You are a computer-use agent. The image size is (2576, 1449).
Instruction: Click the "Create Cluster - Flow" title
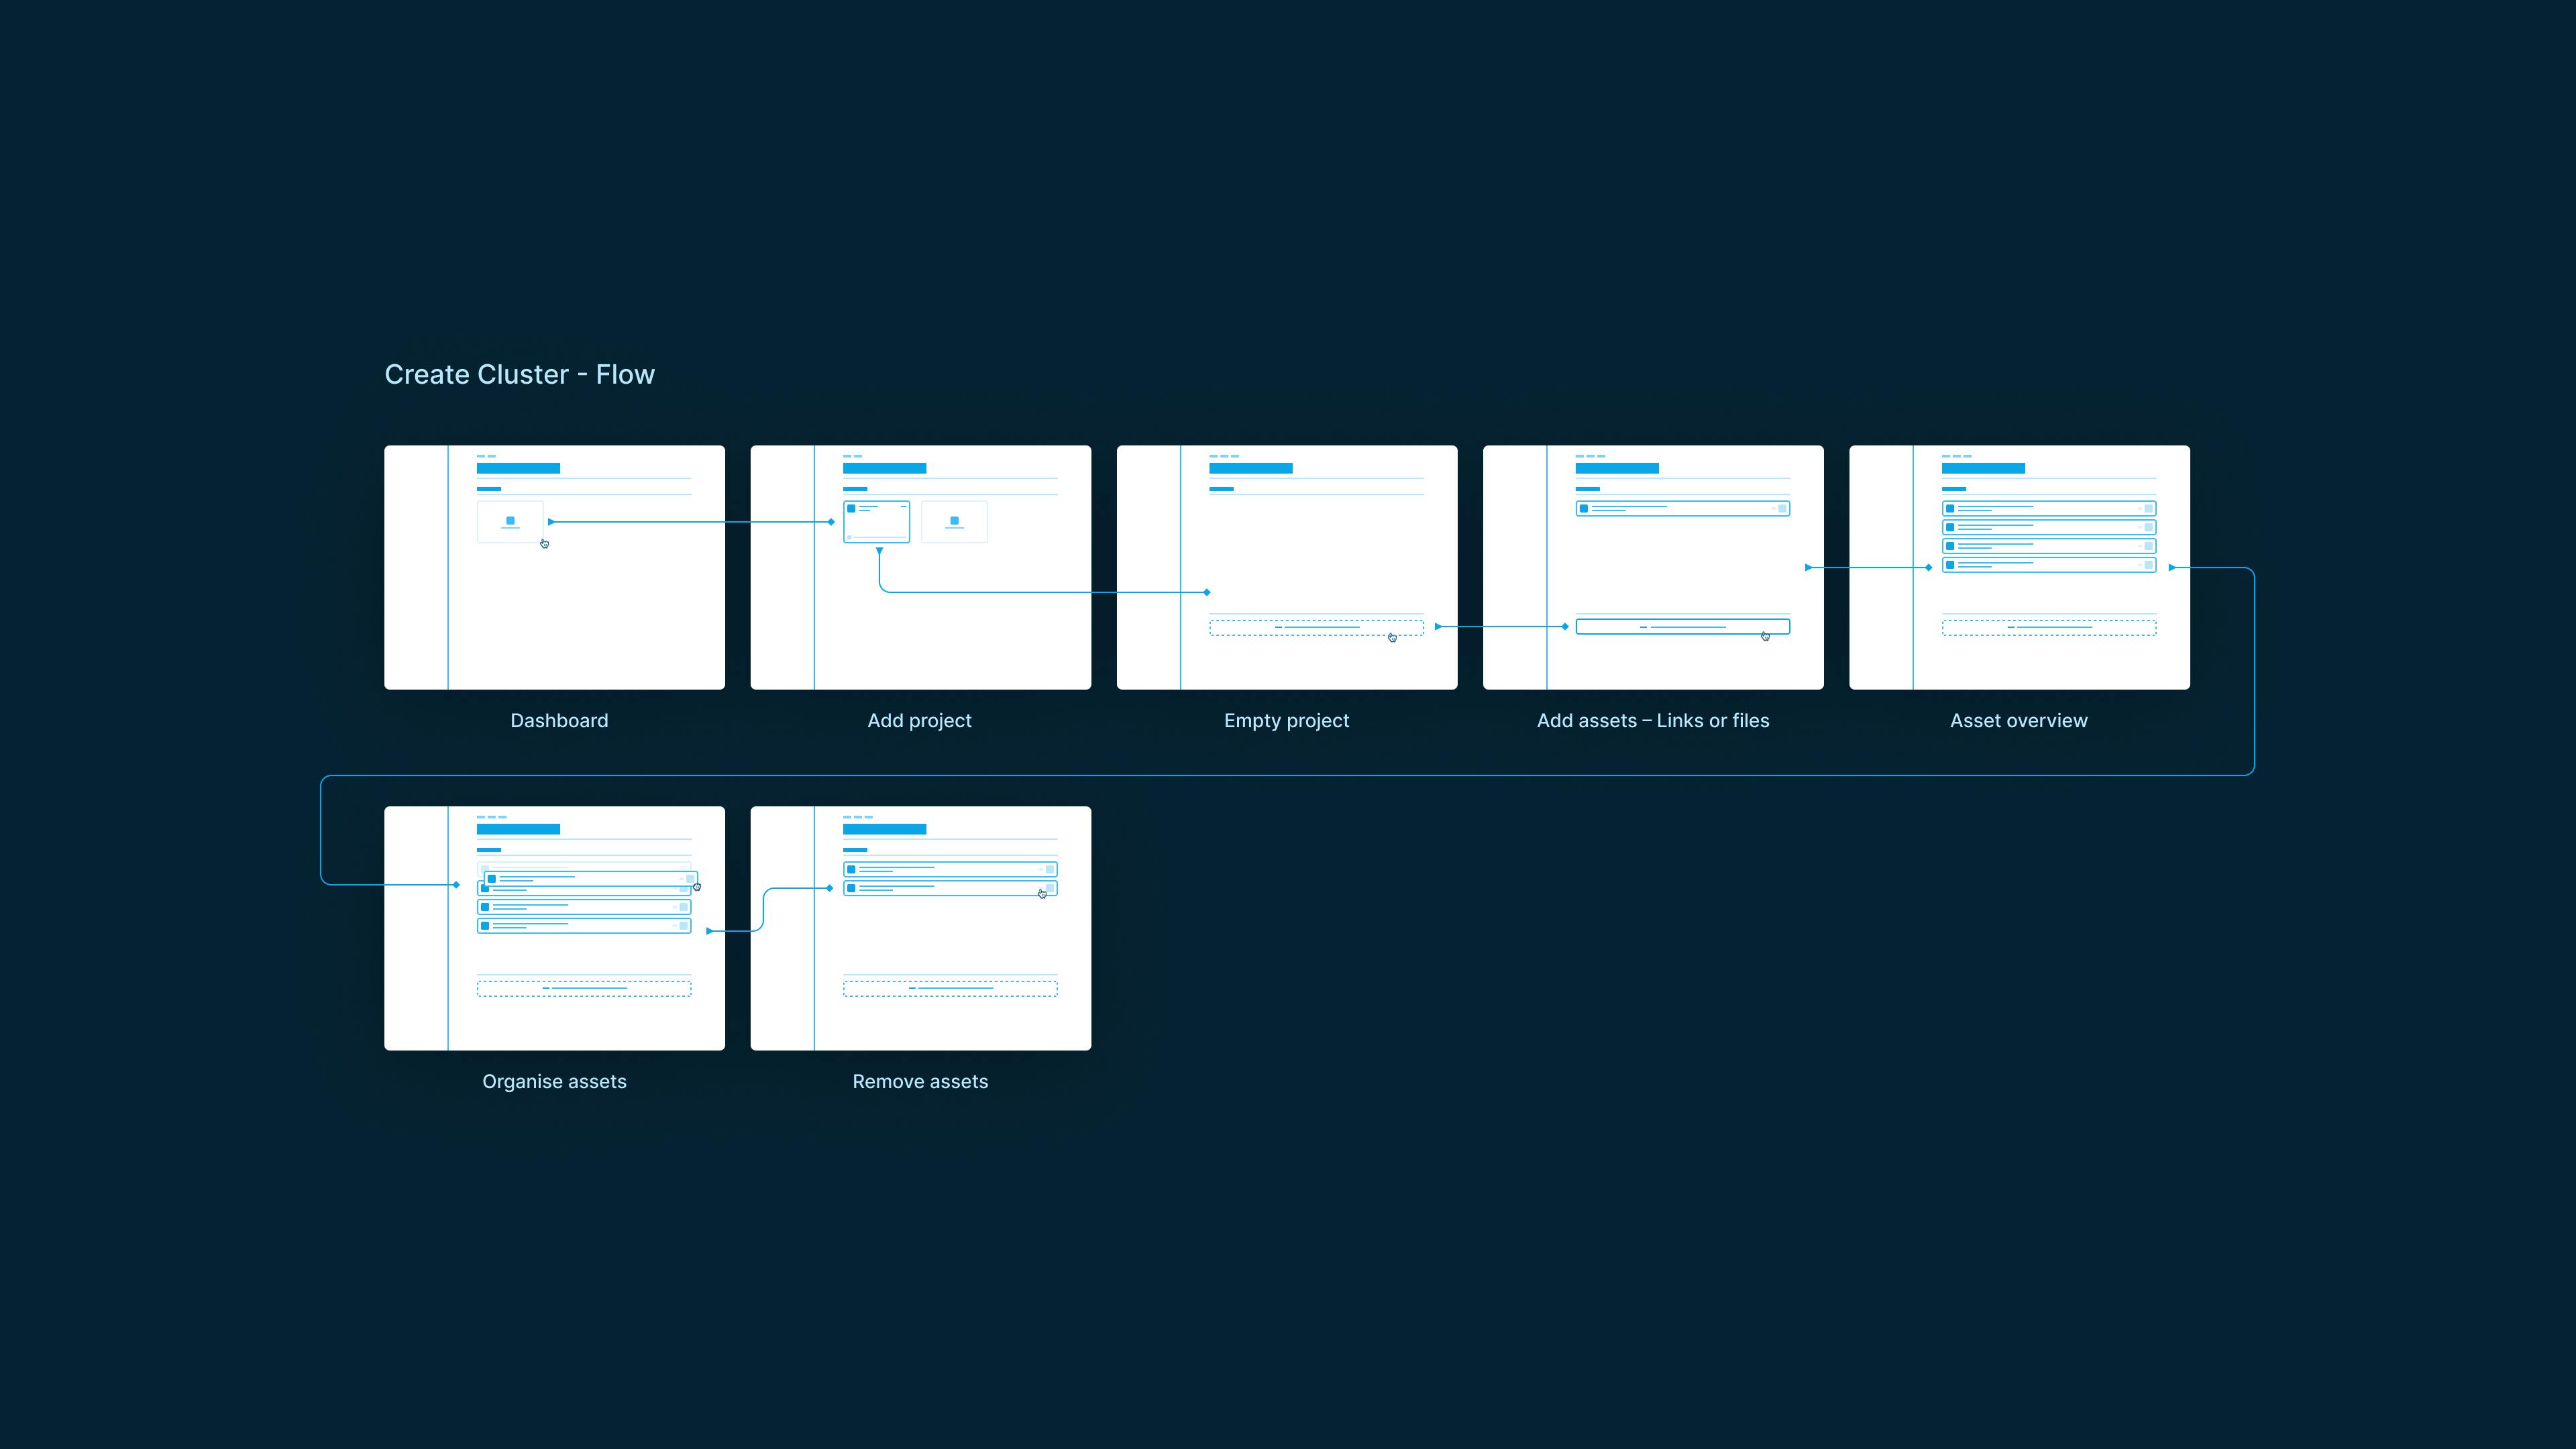click(519, 374)
